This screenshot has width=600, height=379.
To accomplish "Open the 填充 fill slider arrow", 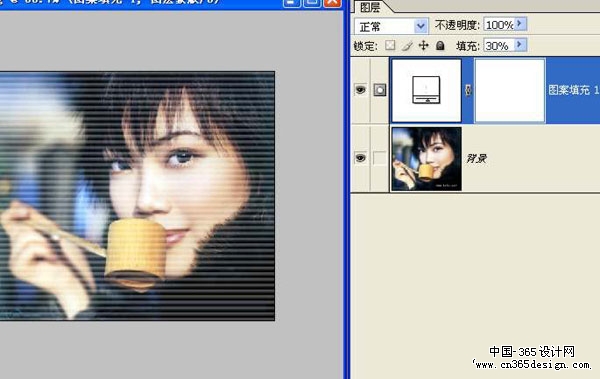I will [x=520, y=45].
